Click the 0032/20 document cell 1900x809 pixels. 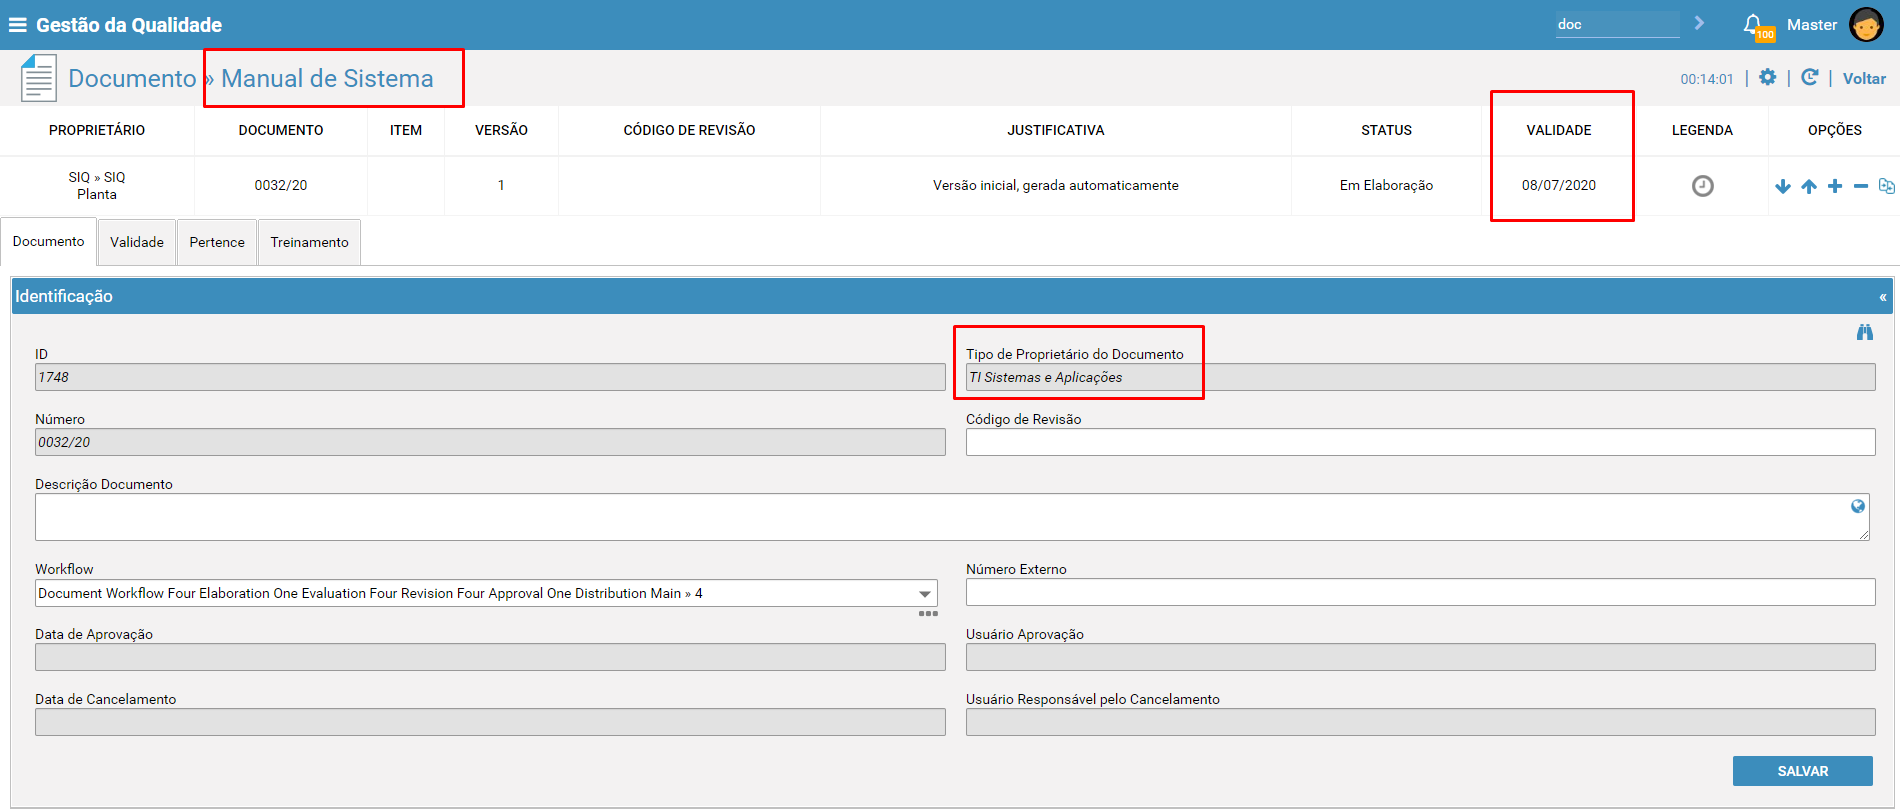(x=281, y=185)
